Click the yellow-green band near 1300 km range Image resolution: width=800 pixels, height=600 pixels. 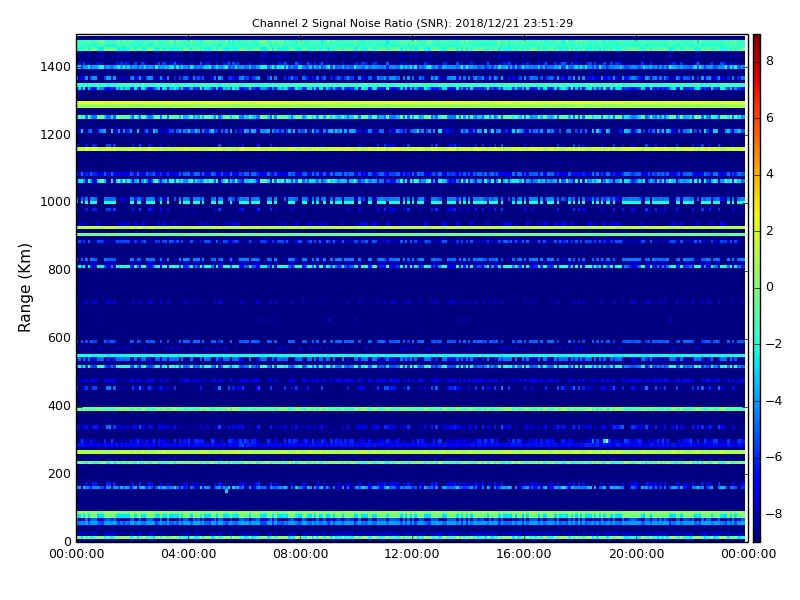pos(411,104)
